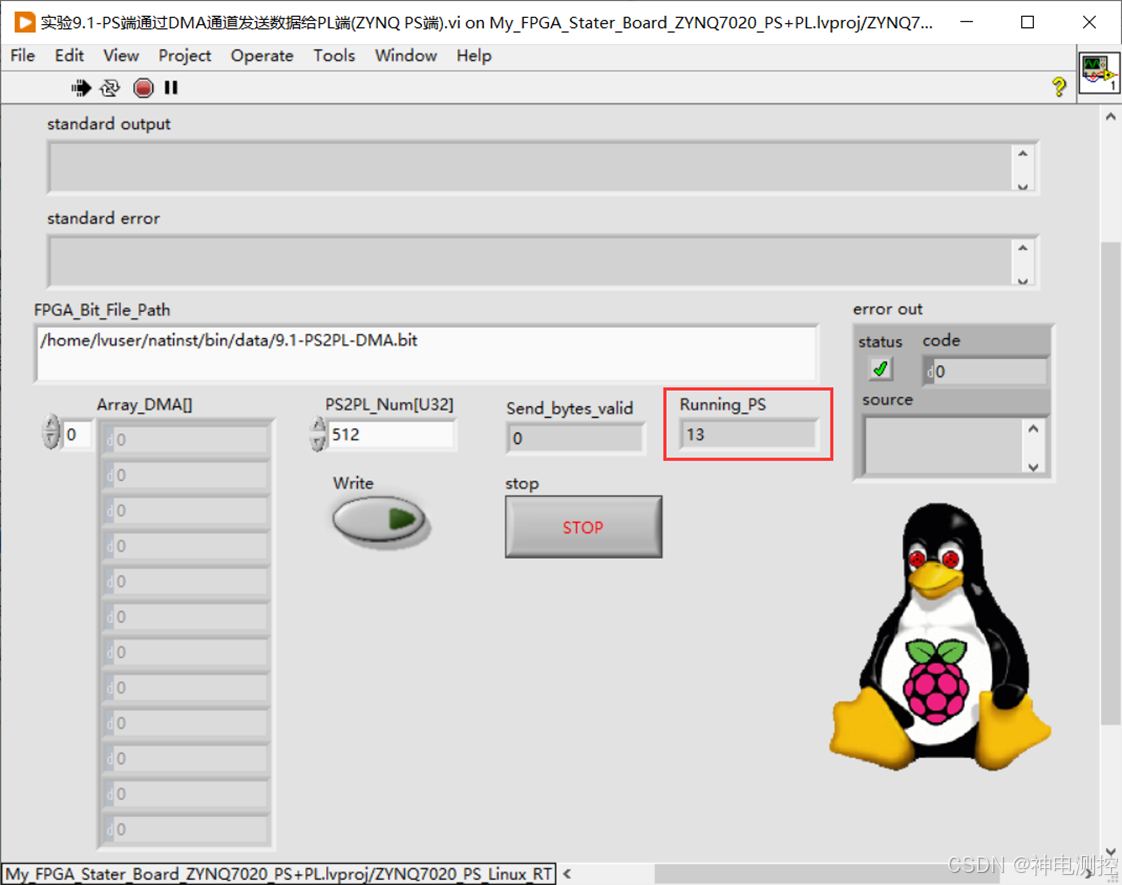Open the context help question mark
1122x885 pixels.
coord(1059,87)
